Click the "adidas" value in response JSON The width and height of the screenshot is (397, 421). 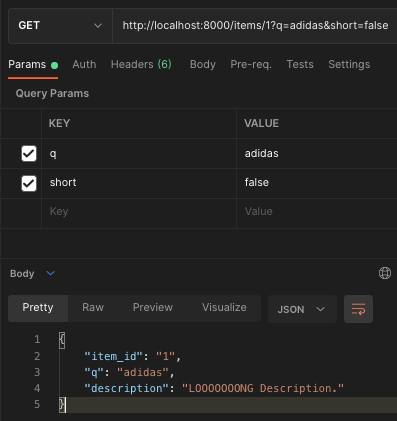coord(143,372)
